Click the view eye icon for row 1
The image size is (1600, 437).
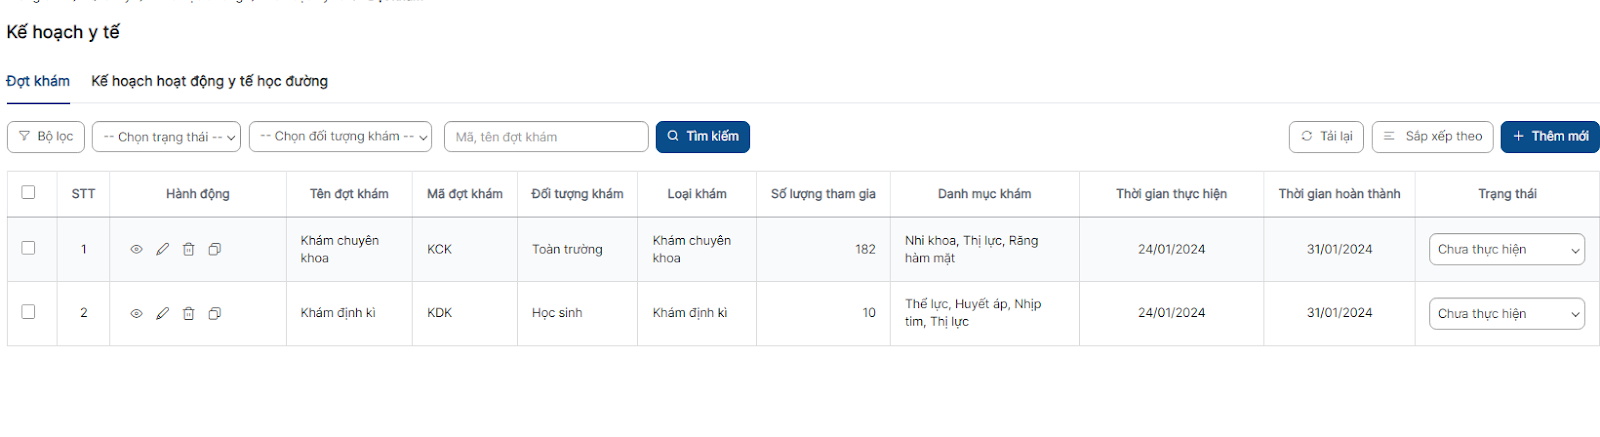pyautogui.click(x=136, y=249)
